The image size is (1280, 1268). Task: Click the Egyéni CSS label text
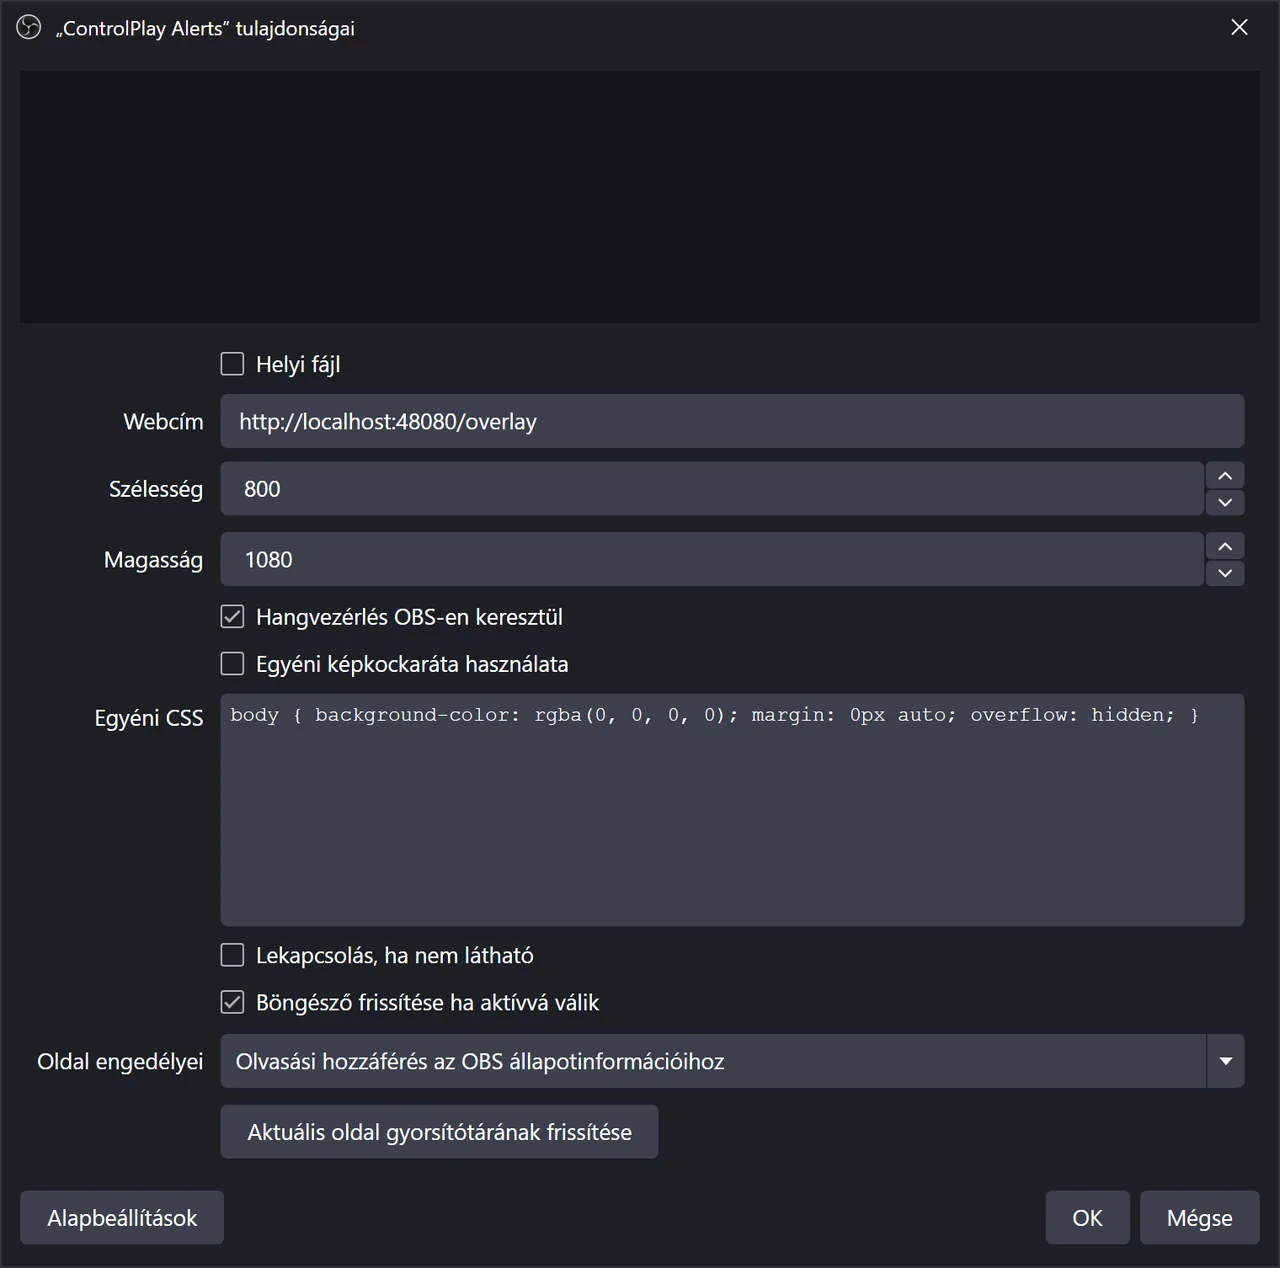point(149,718)
